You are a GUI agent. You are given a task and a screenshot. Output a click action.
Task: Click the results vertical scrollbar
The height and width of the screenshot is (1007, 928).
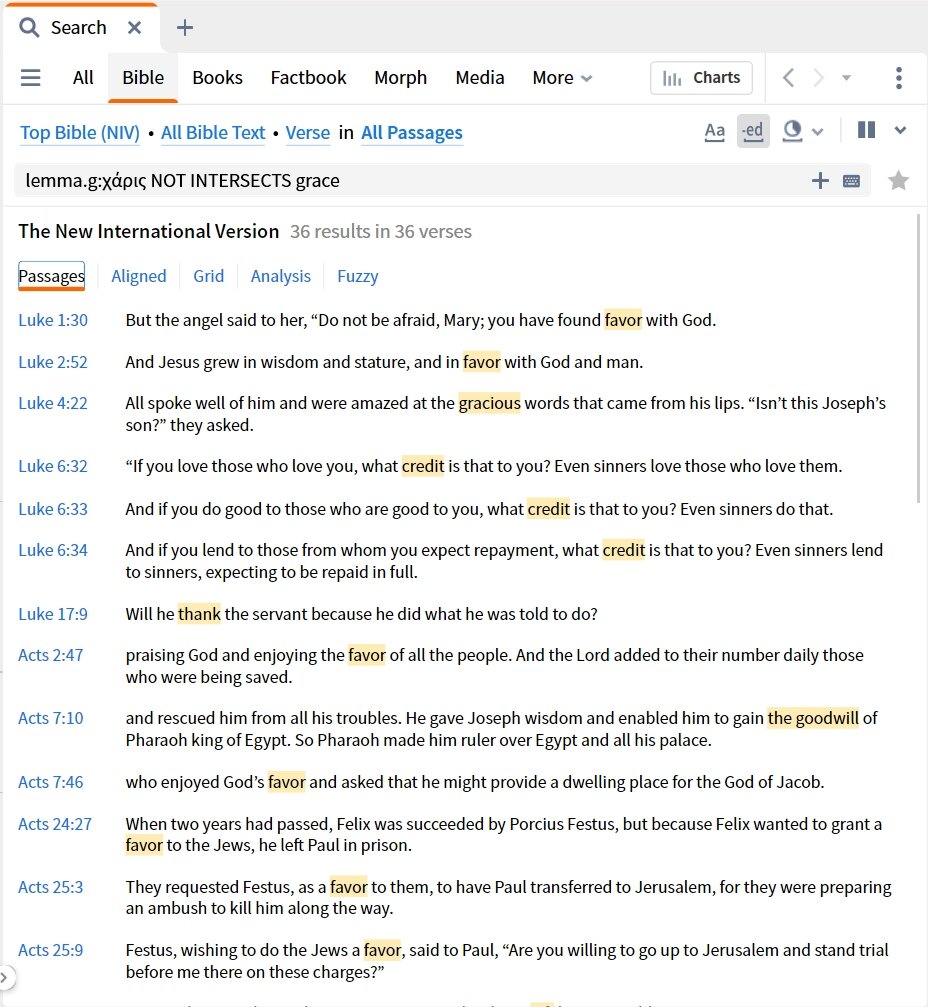tap(918, 358)
